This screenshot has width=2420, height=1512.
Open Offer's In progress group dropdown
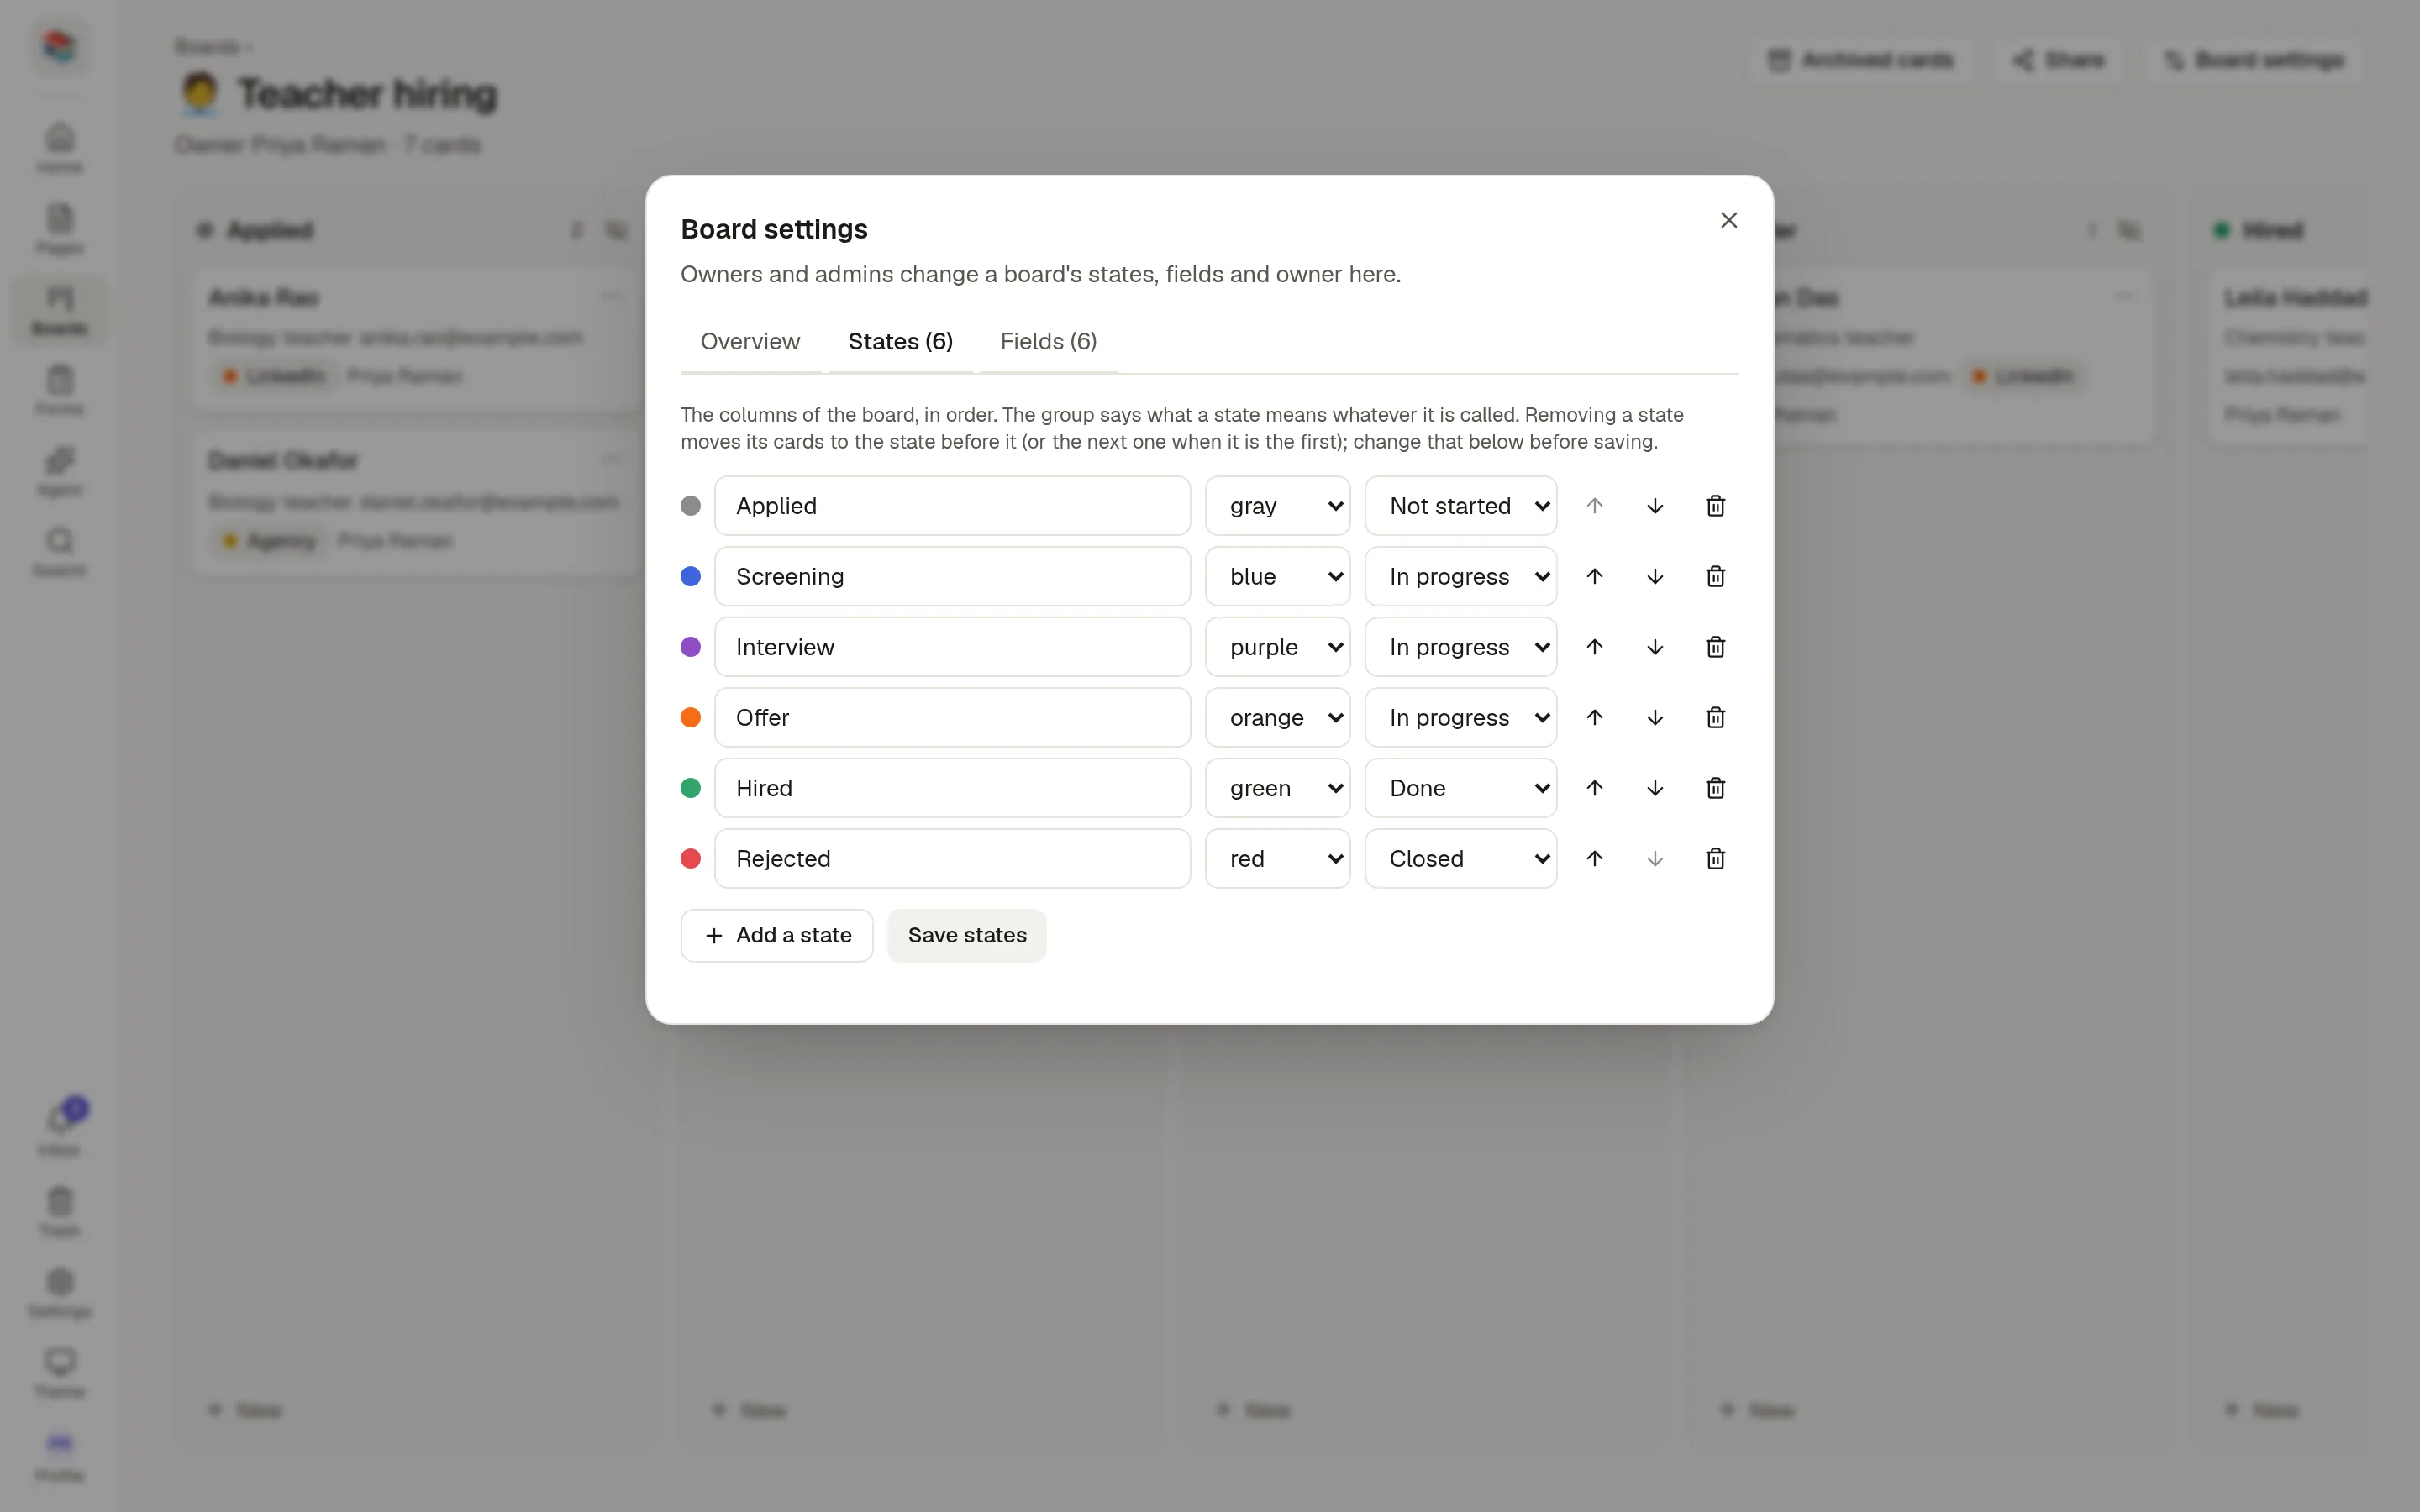(x=1460, y=718)
